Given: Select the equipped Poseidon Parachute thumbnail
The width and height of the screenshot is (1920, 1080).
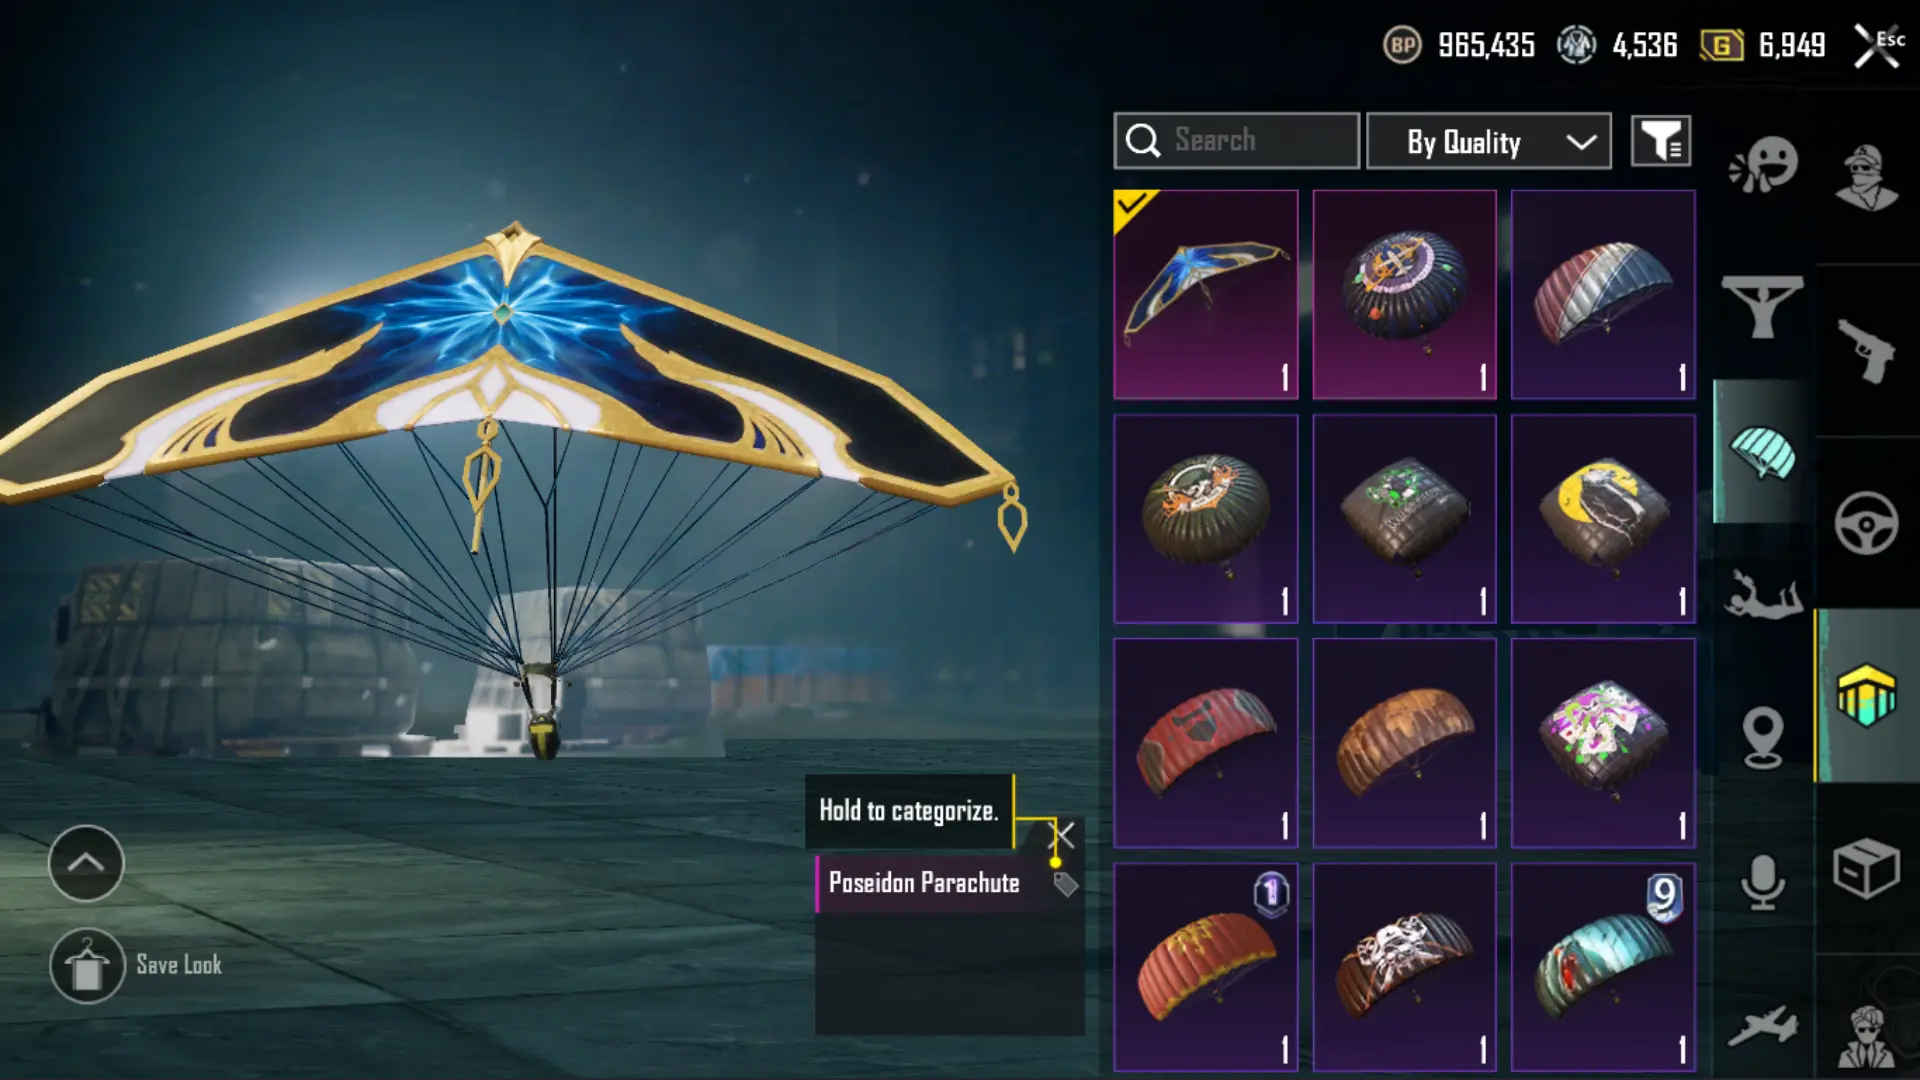Looking at the screenshot, I should click(x=1206, y=295).
